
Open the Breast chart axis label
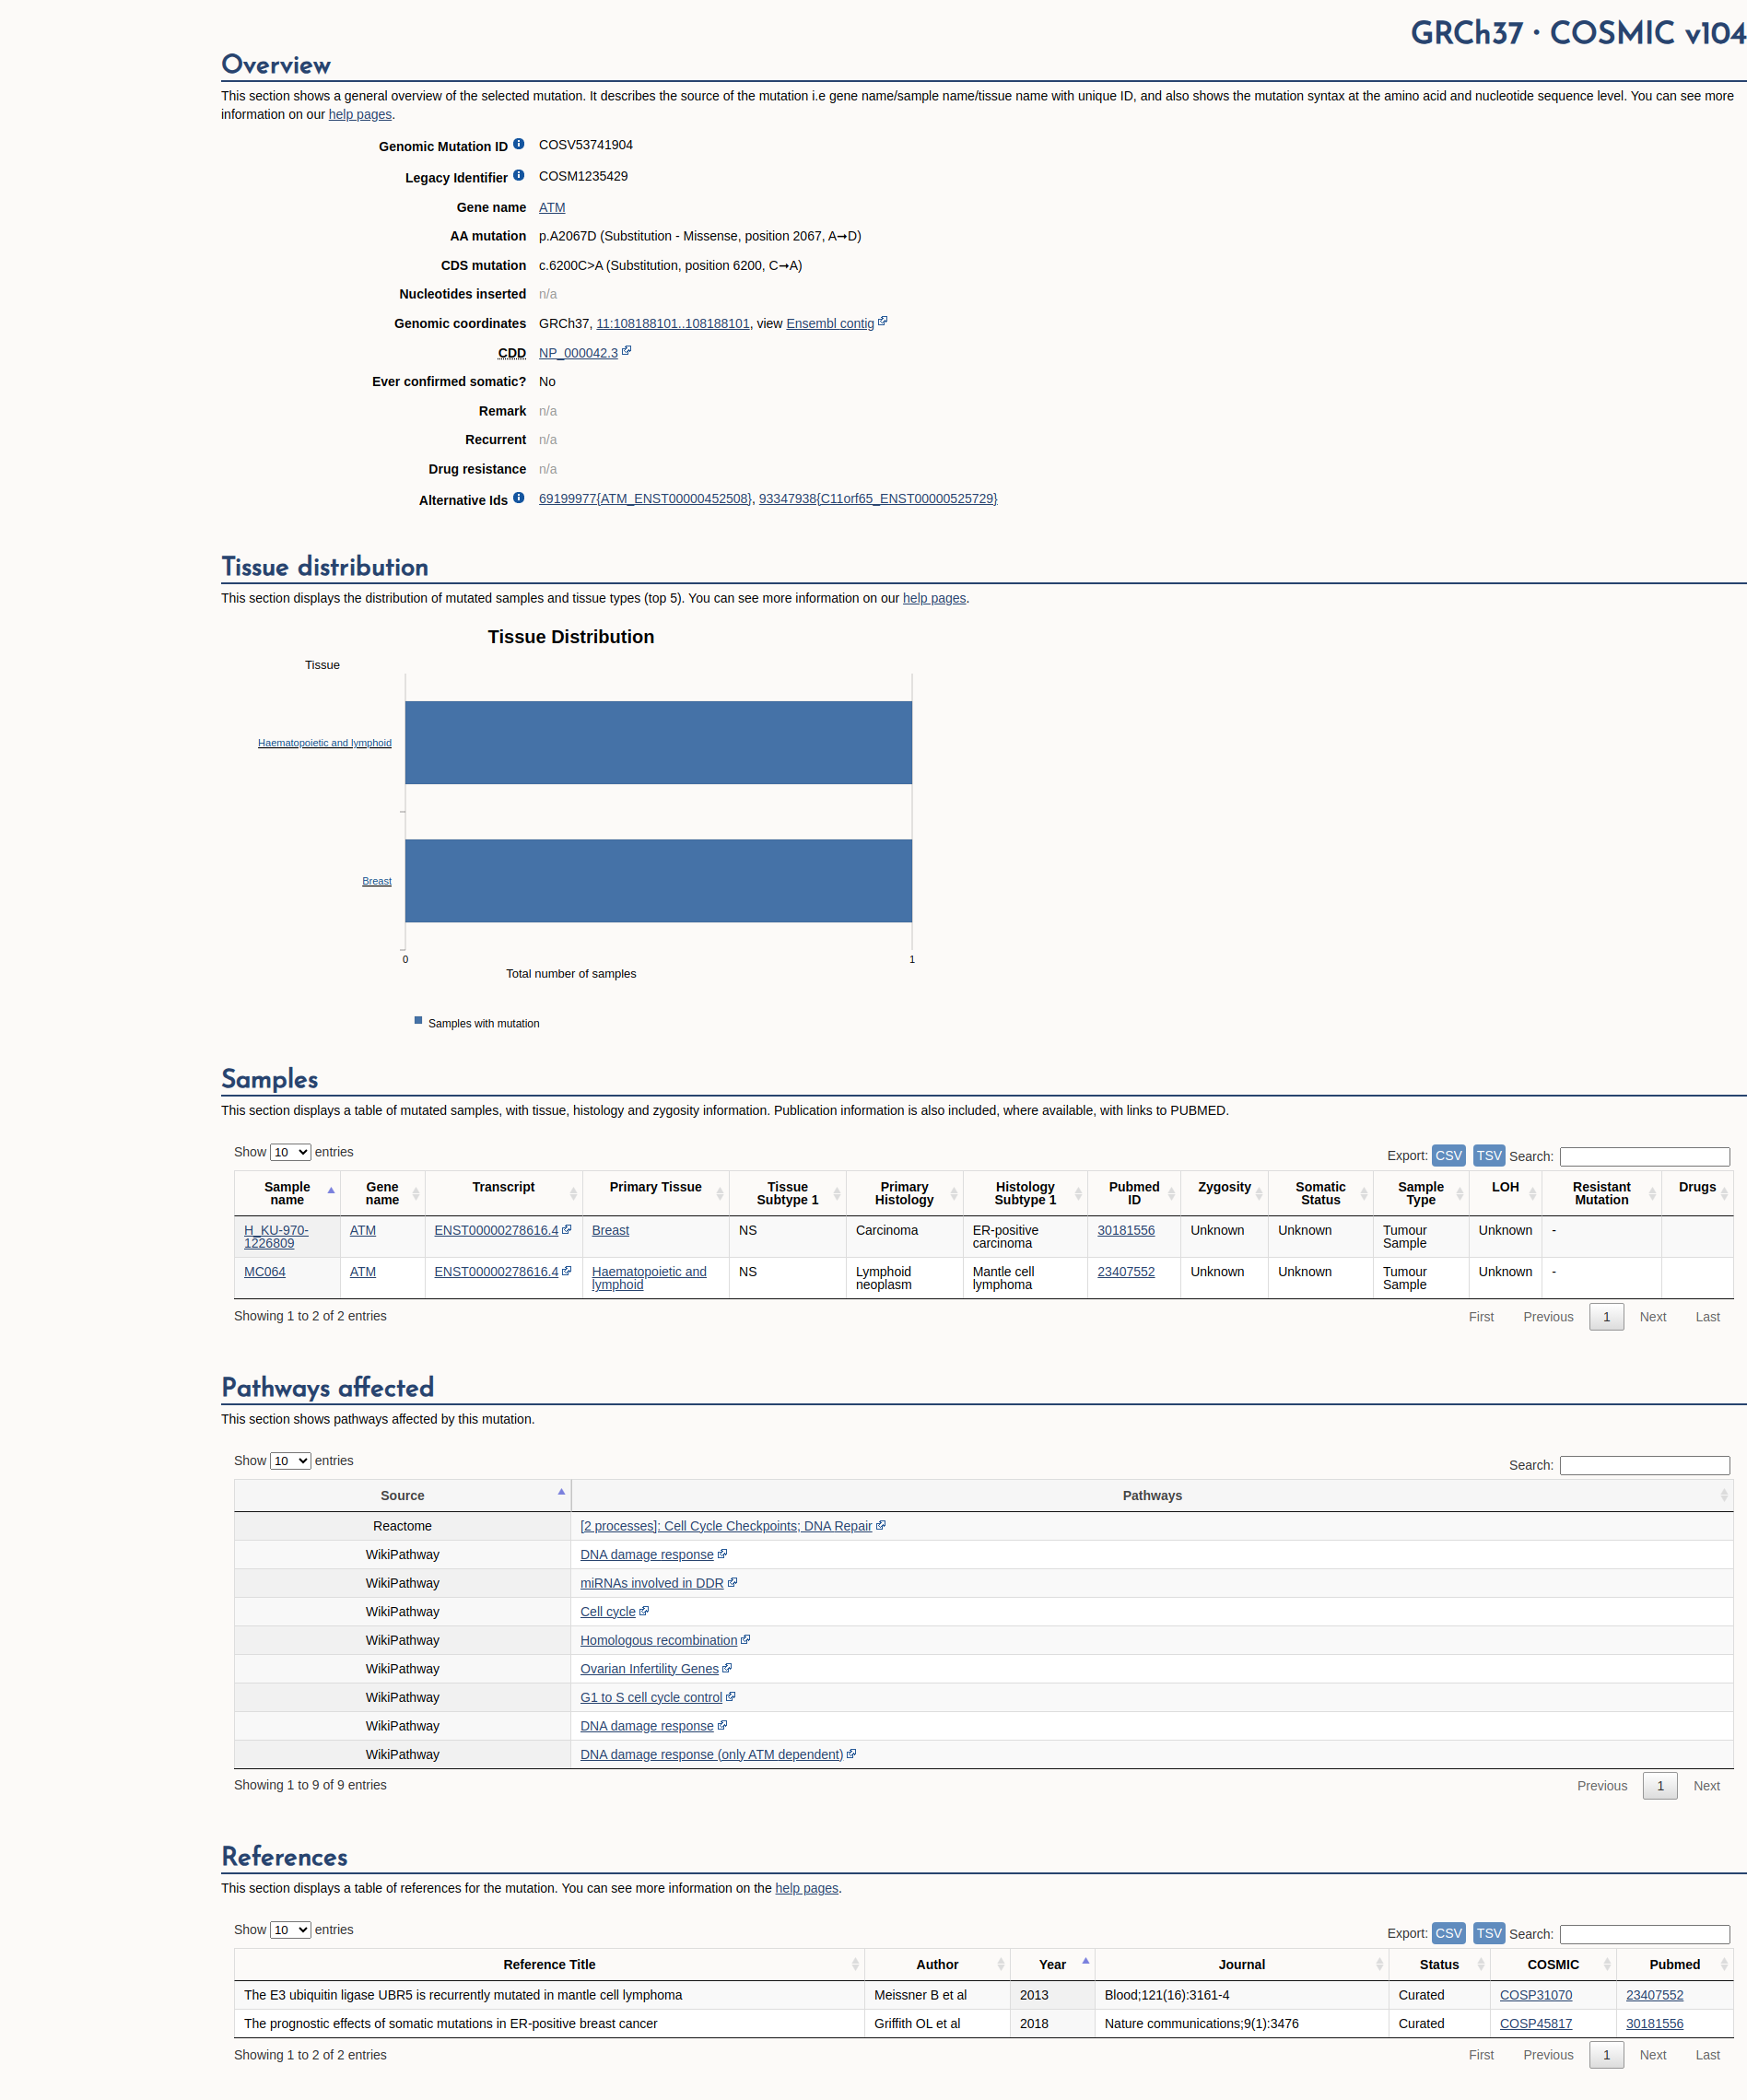point(377,881)
